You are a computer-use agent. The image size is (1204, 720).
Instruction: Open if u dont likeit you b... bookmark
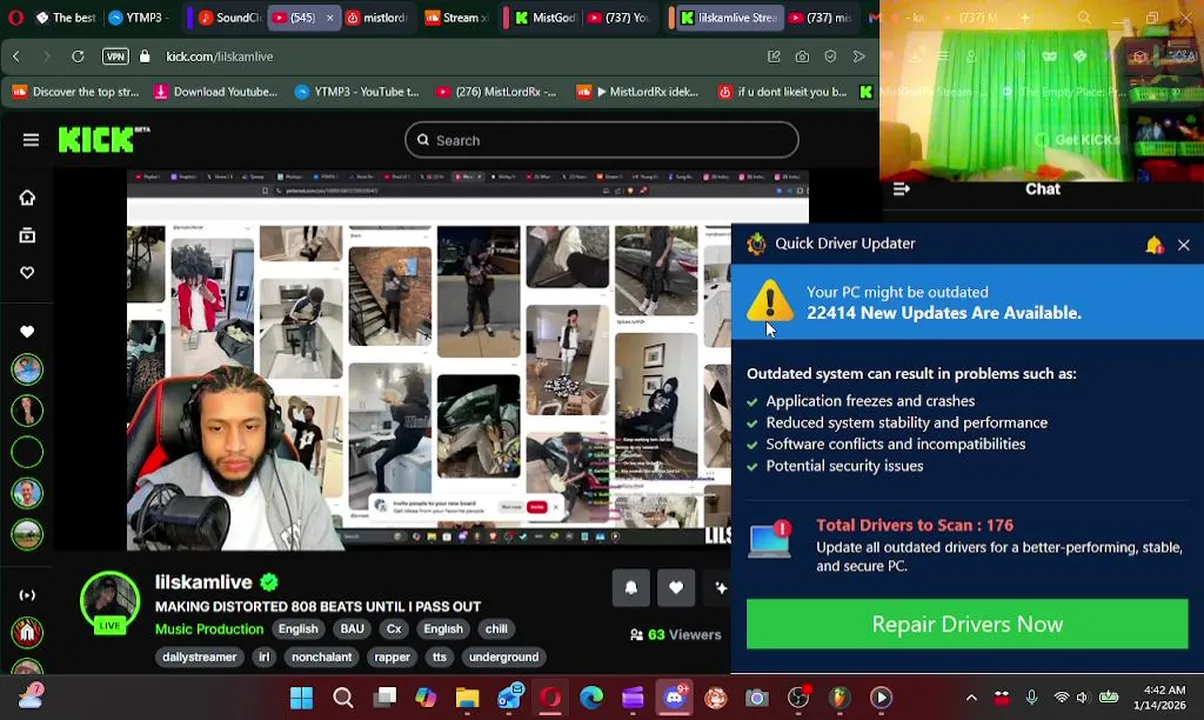[782, 92]
